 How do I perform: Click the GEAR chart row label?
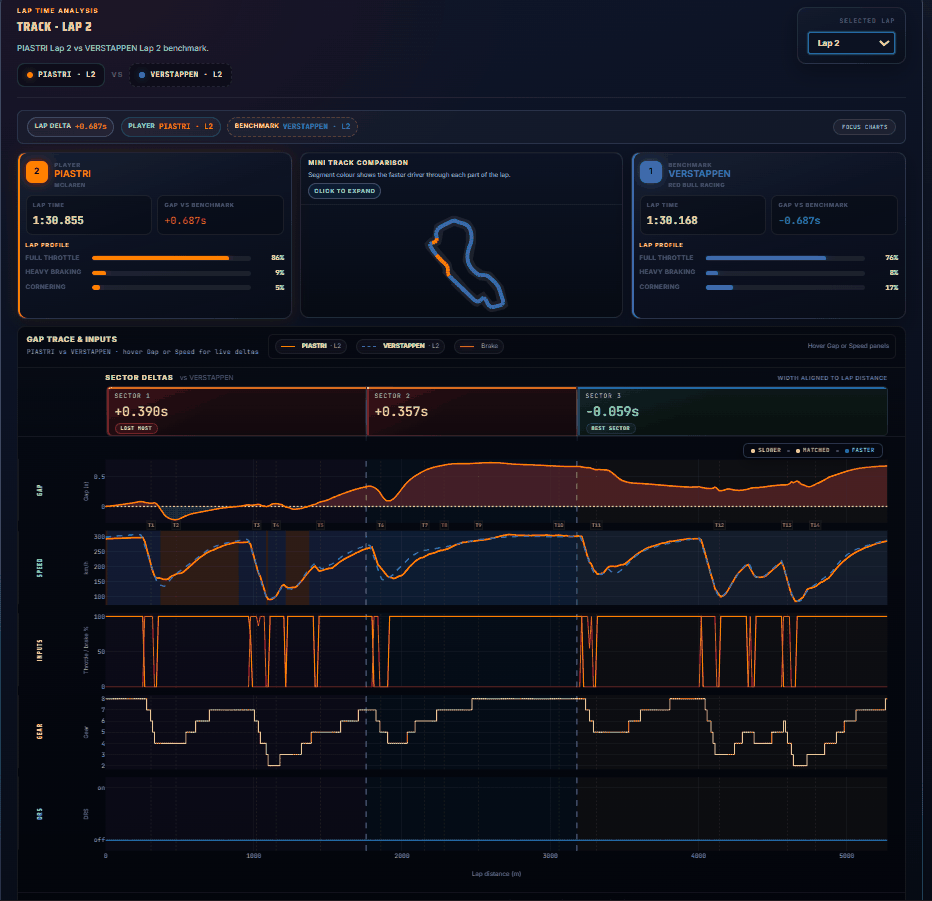(40, 731)
